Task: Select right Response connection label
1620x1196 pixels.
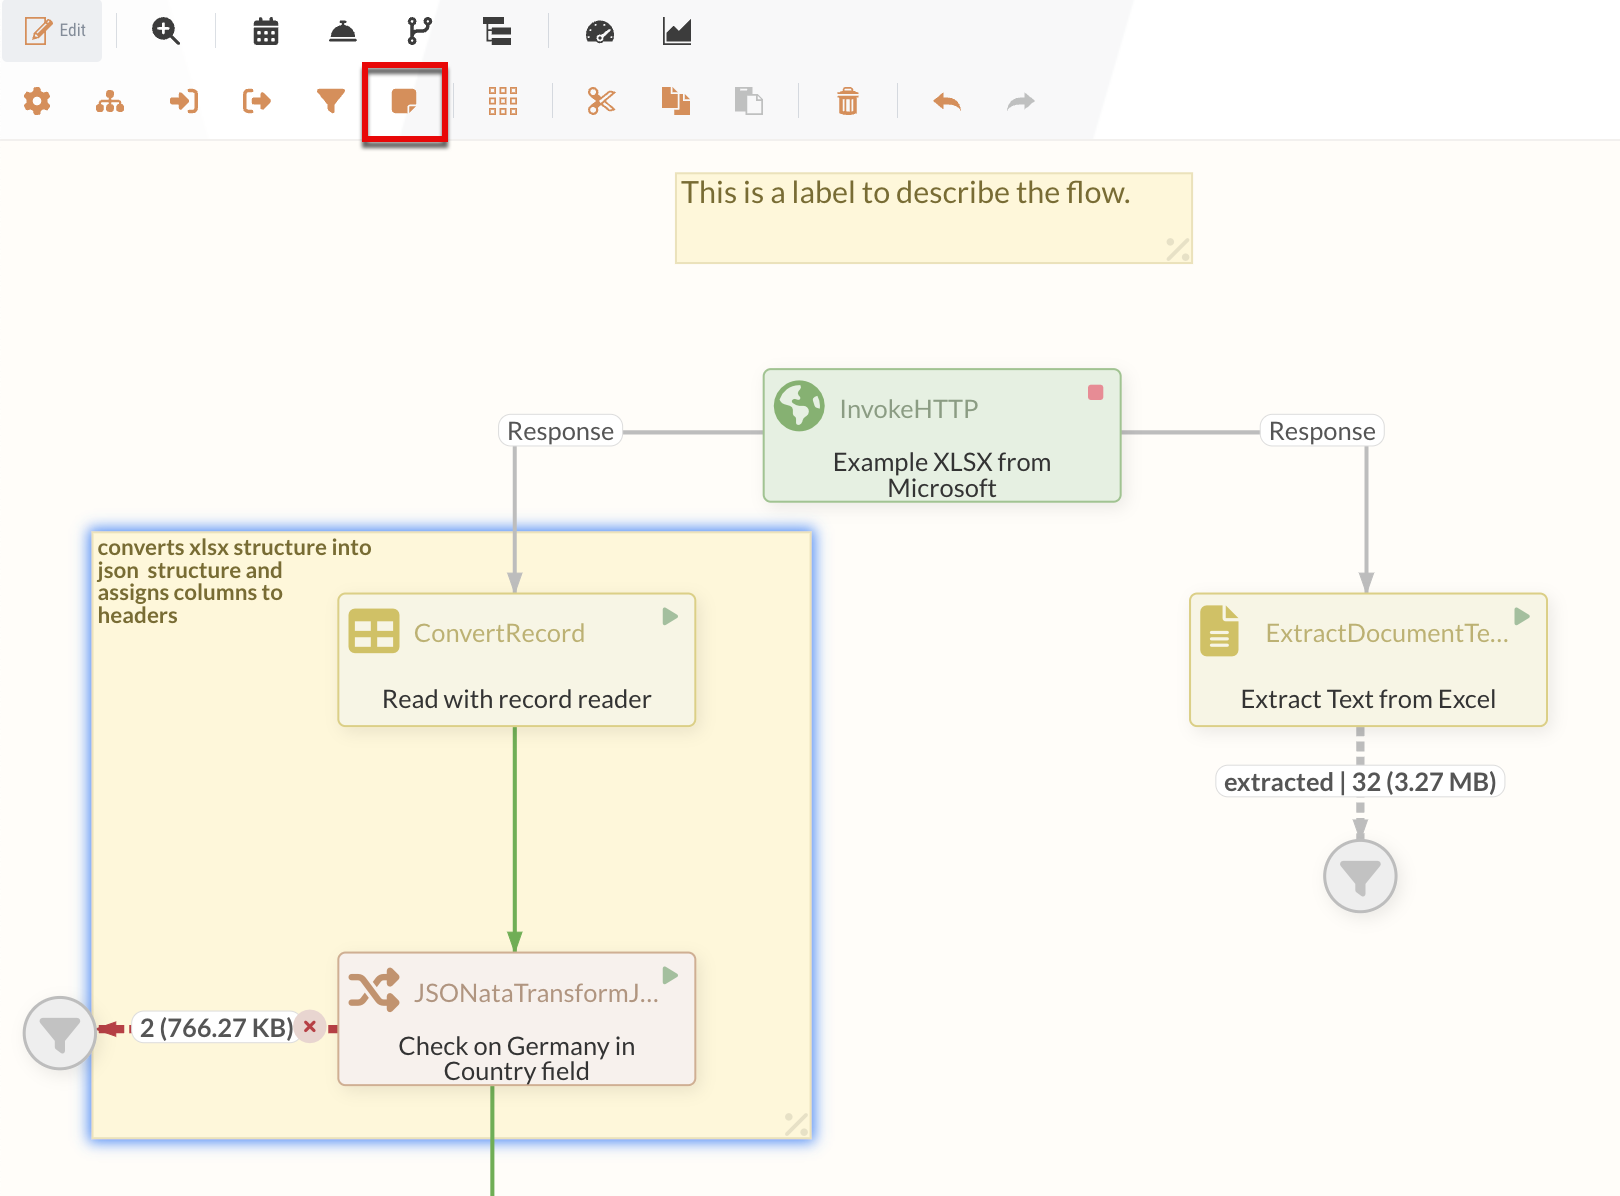Action: click(x=1322, y=431)
